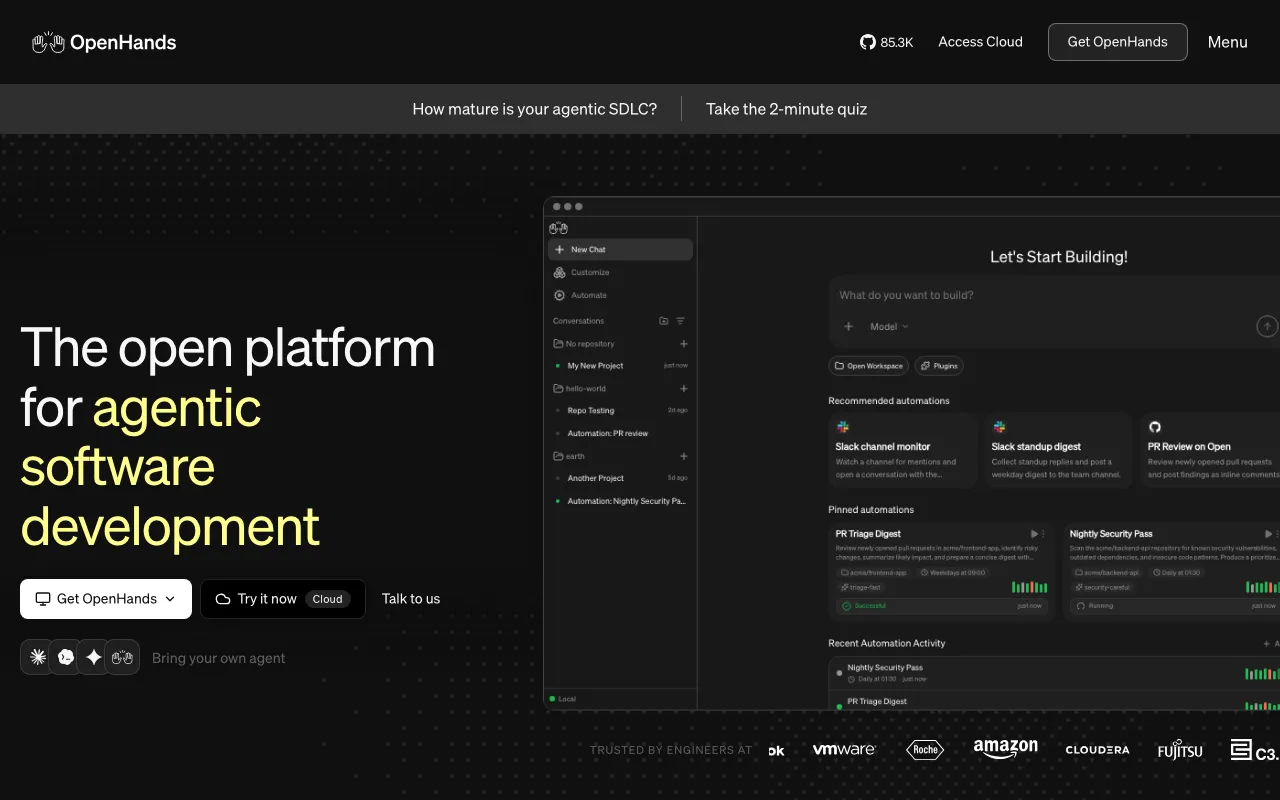Viewport: 1280px width, 800px height.
Task: Click the new folder icon beside Conversations
Action: click(664, 321)
